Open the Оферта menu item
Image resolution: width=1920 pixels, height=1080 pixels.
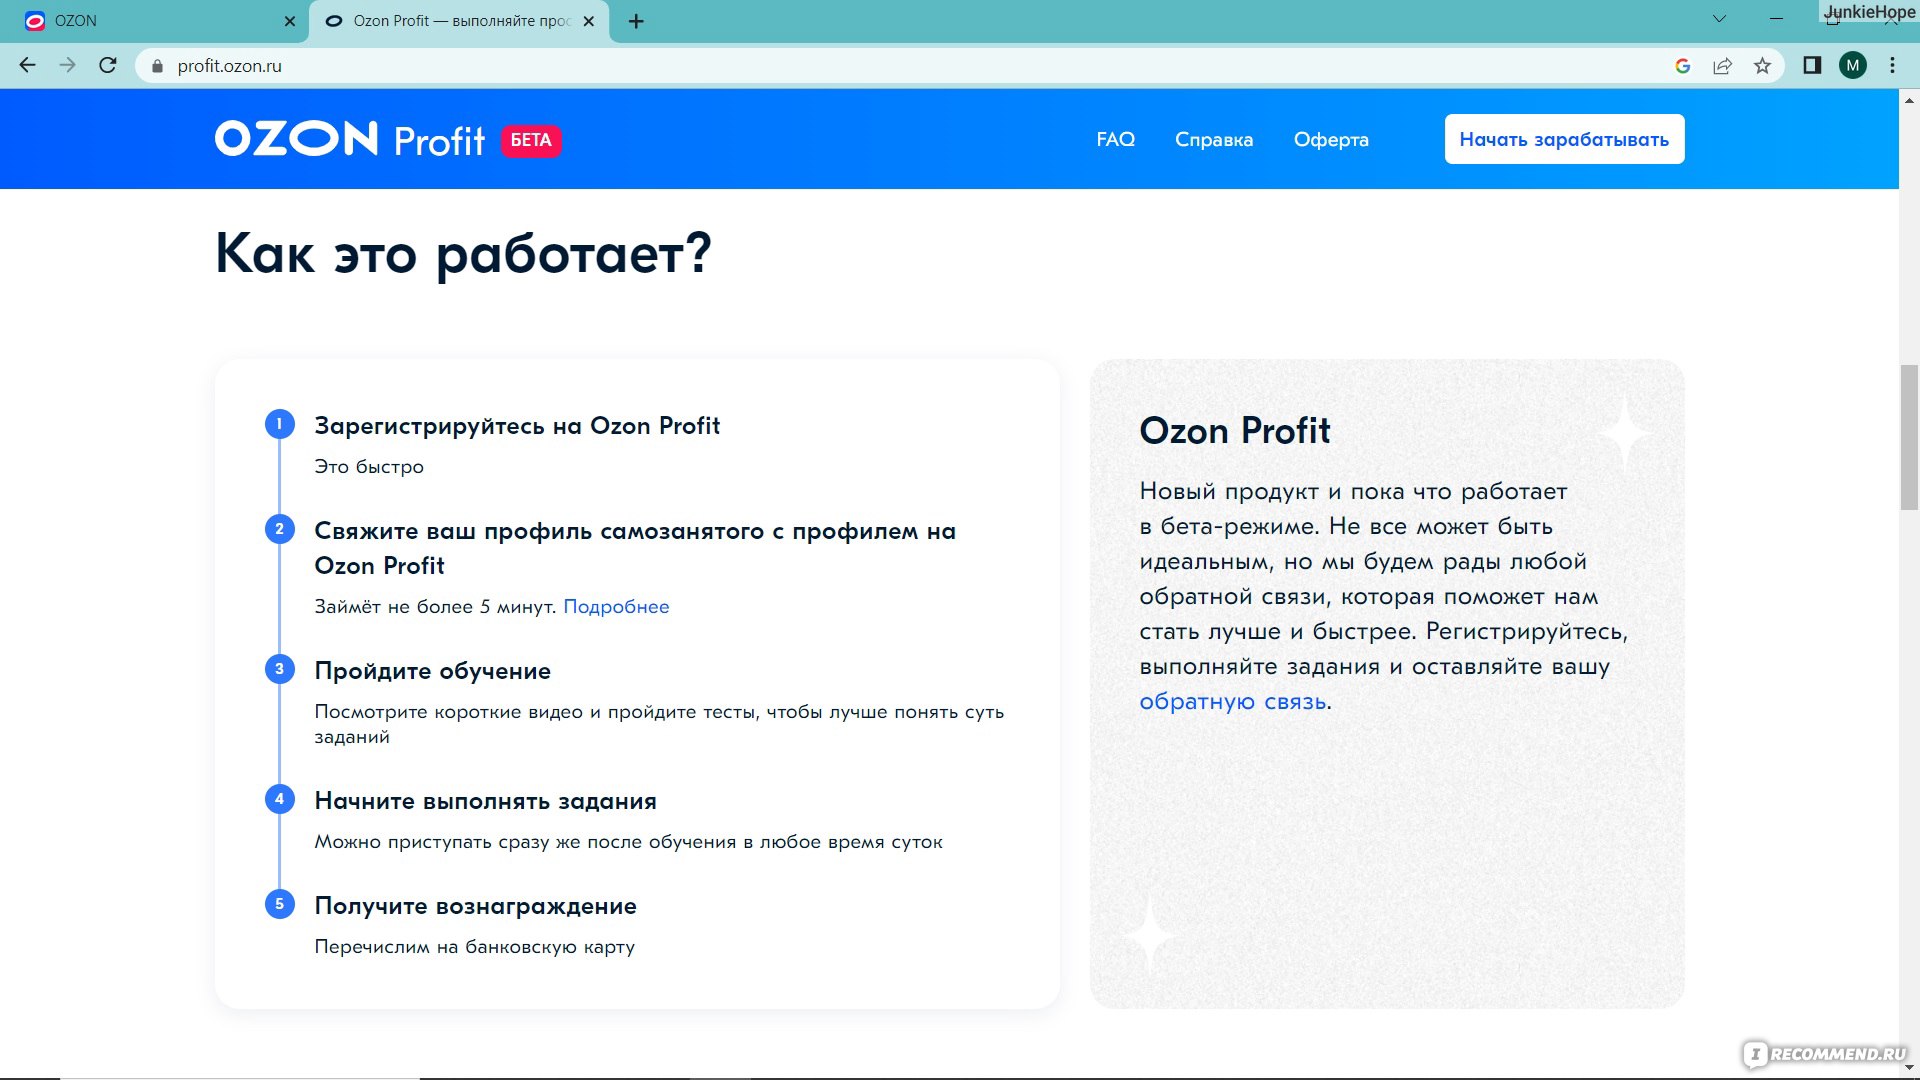click(x=1331, y=139)
